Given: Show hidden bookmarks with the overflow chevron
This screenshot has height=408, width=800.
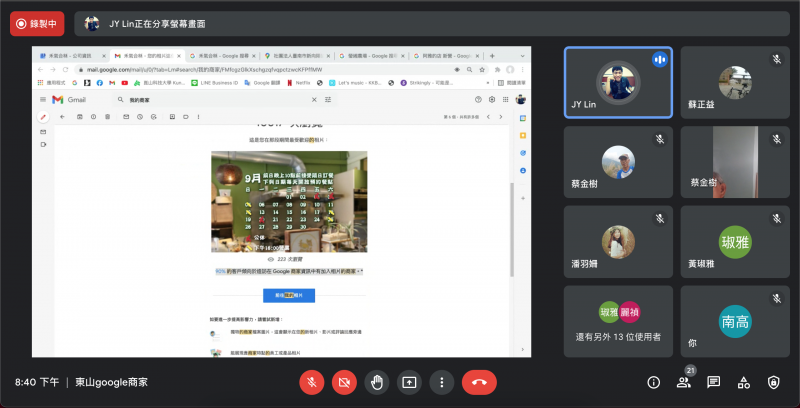Looking at the screenshot, I should [x=488, y=83].
